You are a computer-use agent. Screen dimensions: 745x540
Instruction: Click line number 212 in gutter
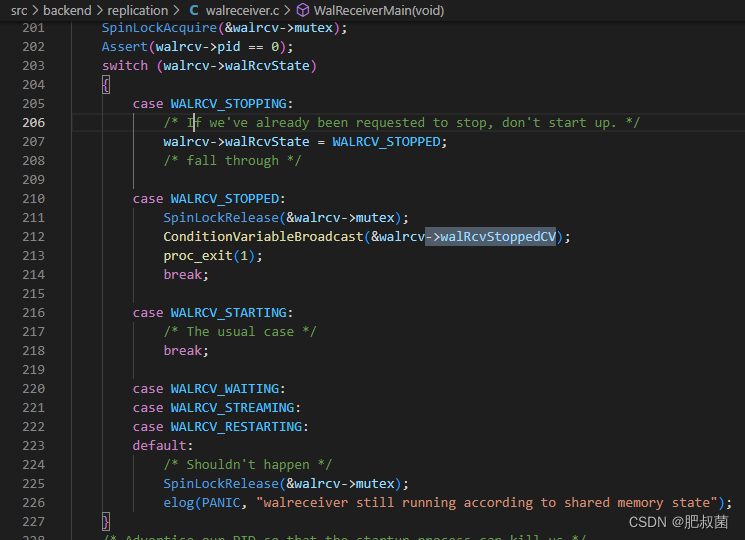[x=34, y=237]
